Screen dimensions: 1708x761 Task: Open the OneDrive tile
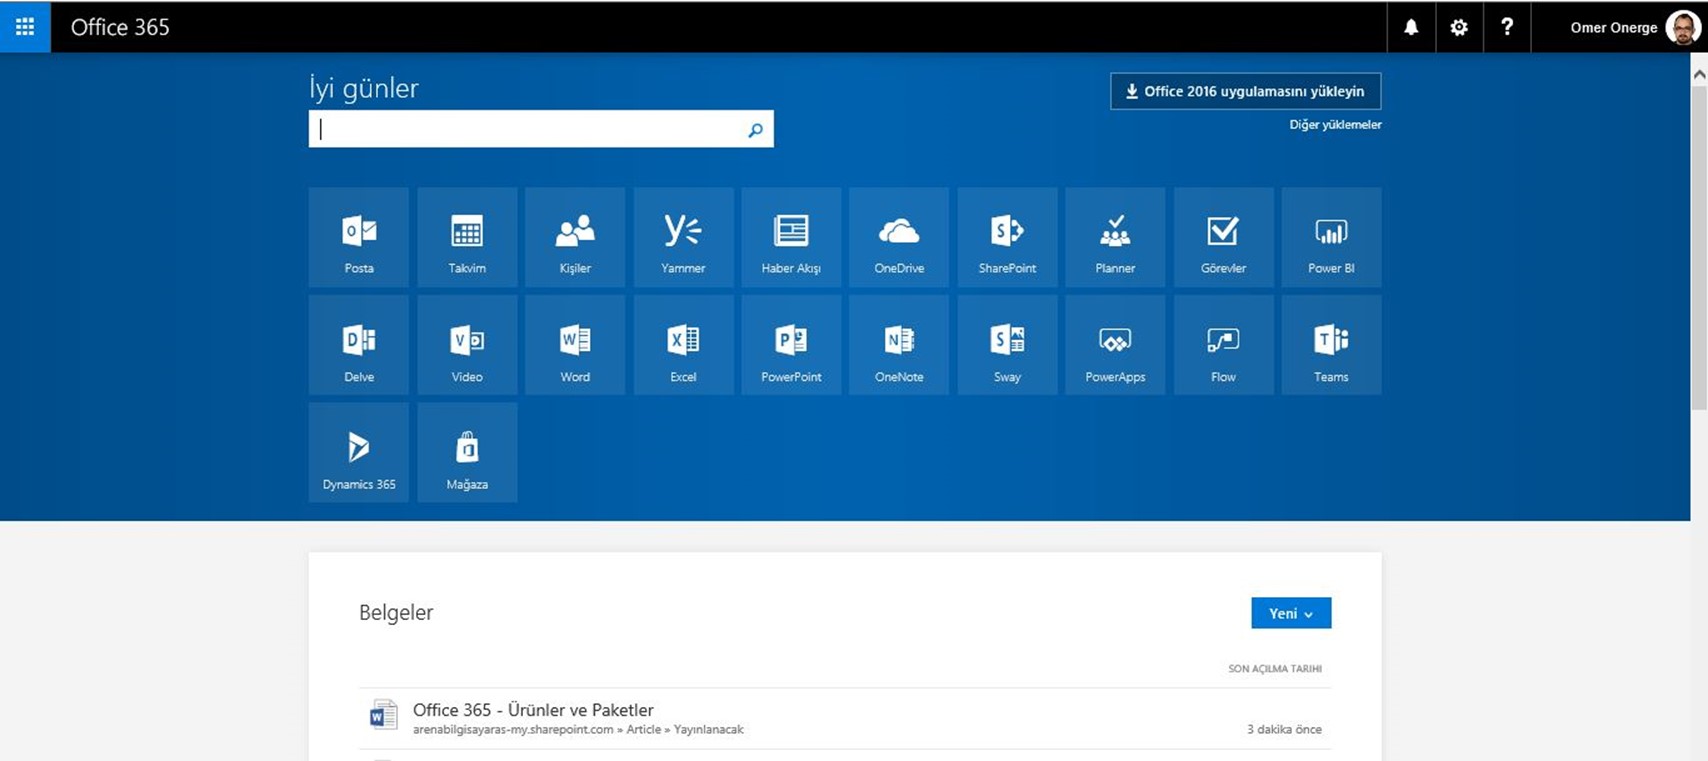pos(899,237)
